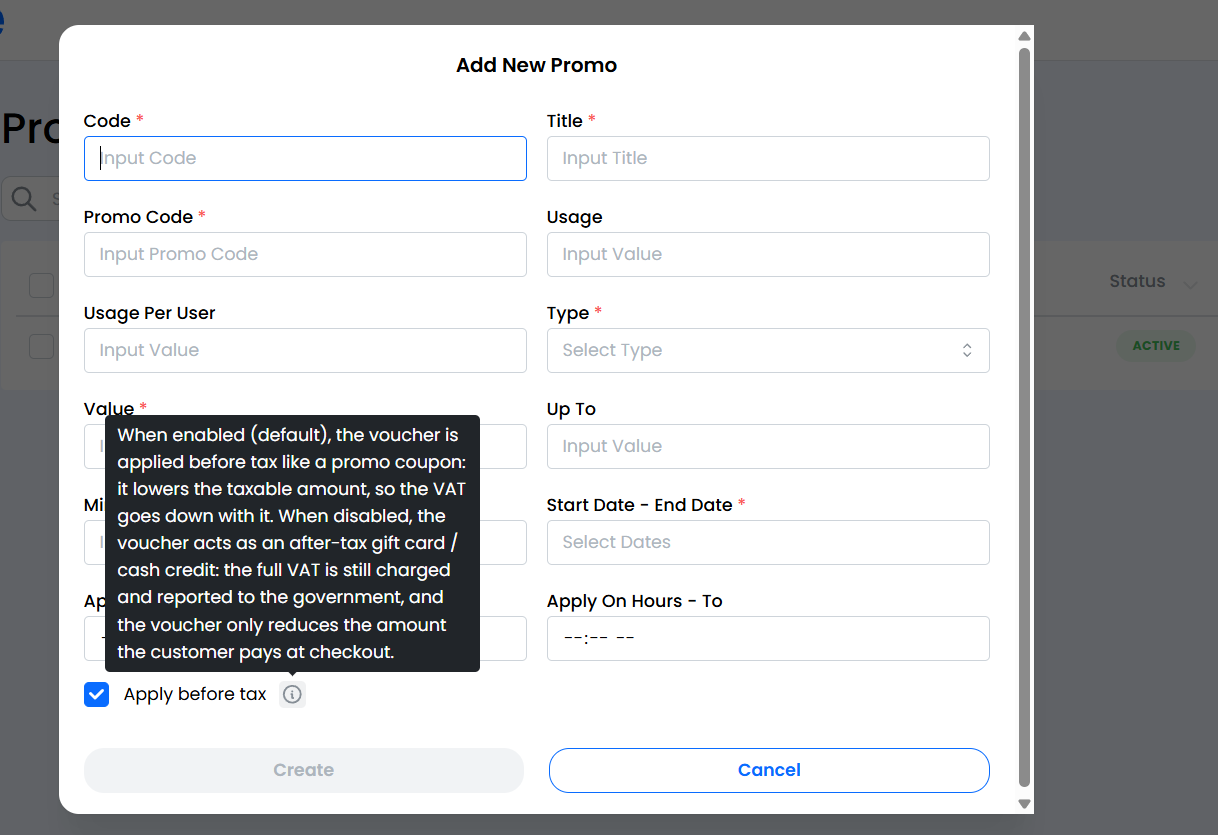Screen dimensions: 1218x835
Task: Focus the Input Code field
Action: (305, 158)
